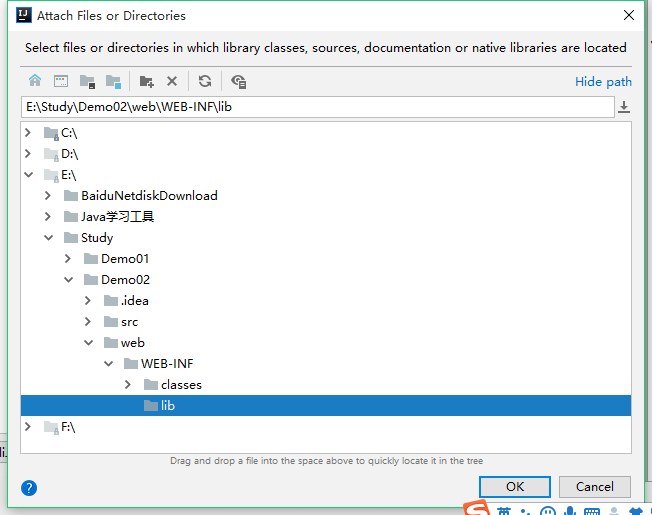Expand the classes folder

pos(128,384)
